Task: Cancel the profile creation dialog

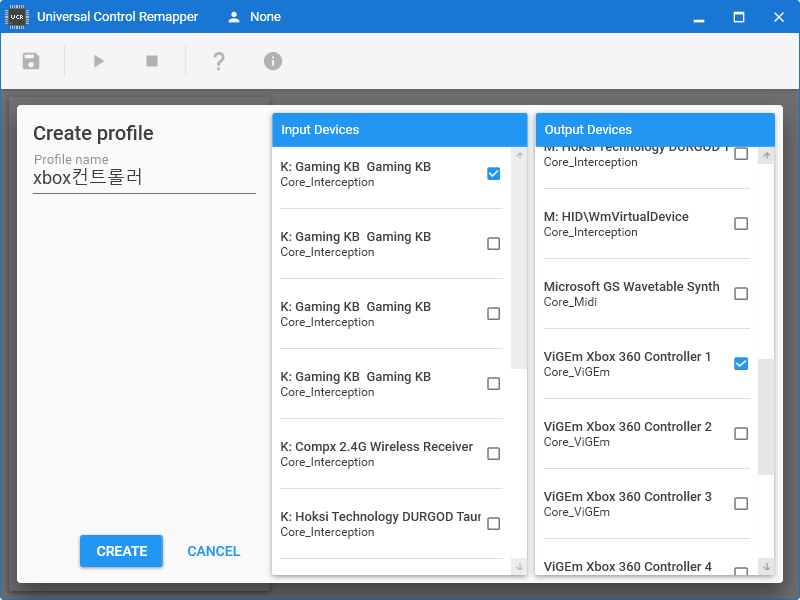Action: (x=214, y=551)
